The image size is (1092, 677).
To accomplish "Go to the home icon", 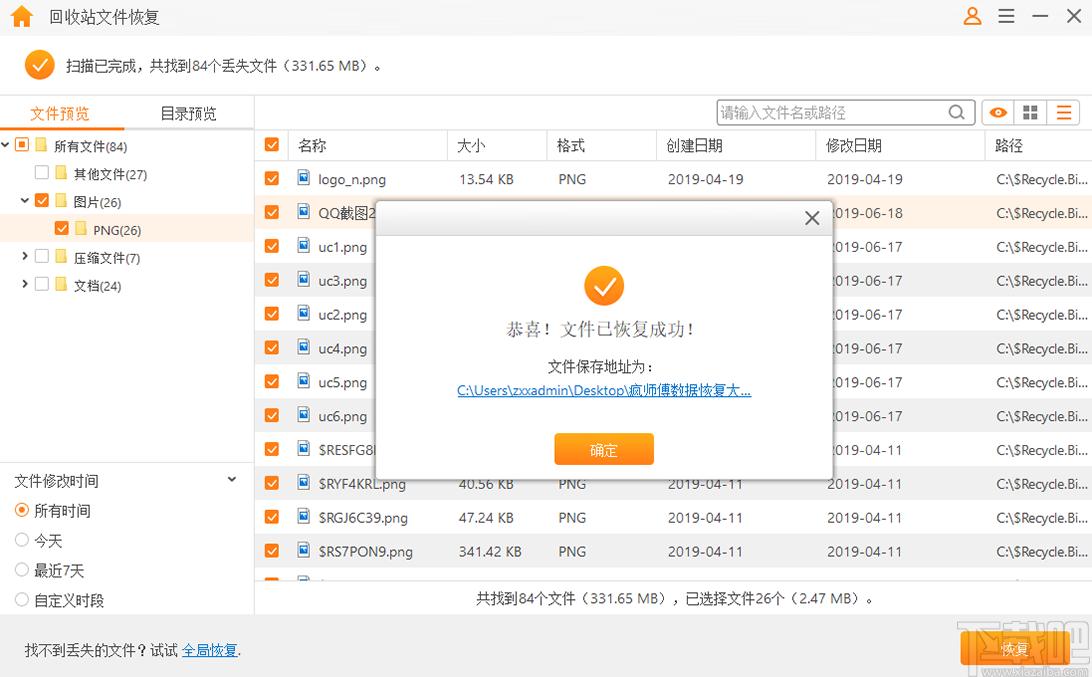I will (22, 16).
